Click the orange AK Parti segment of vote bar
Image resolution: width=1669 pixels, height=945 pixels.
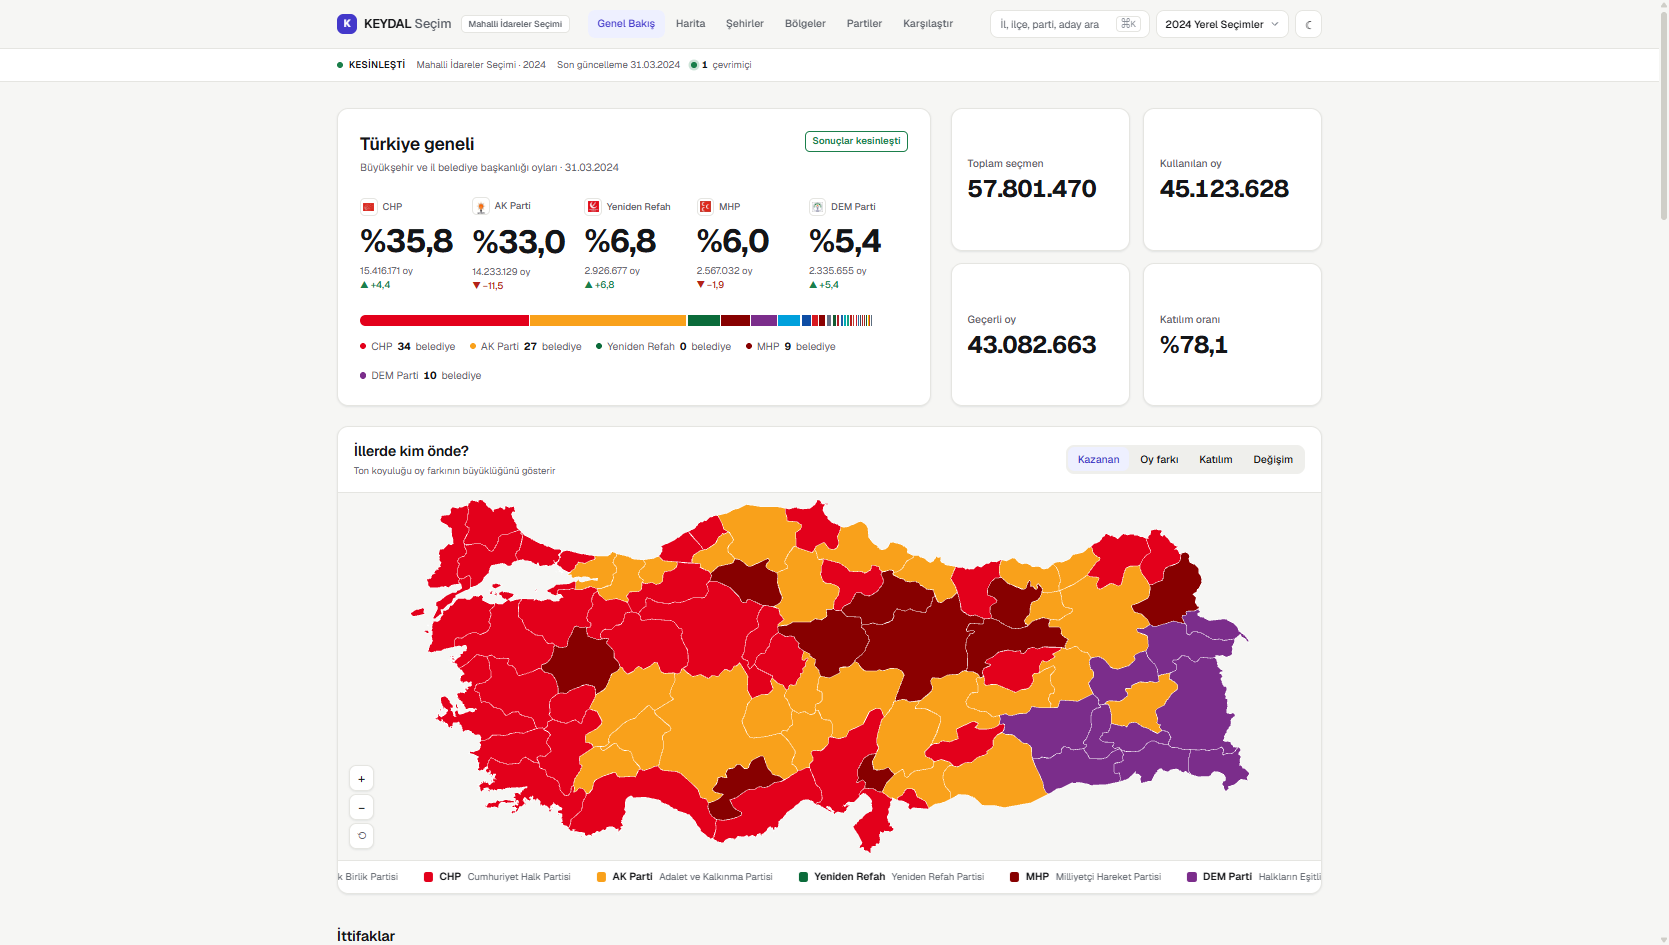pos(608,321)
